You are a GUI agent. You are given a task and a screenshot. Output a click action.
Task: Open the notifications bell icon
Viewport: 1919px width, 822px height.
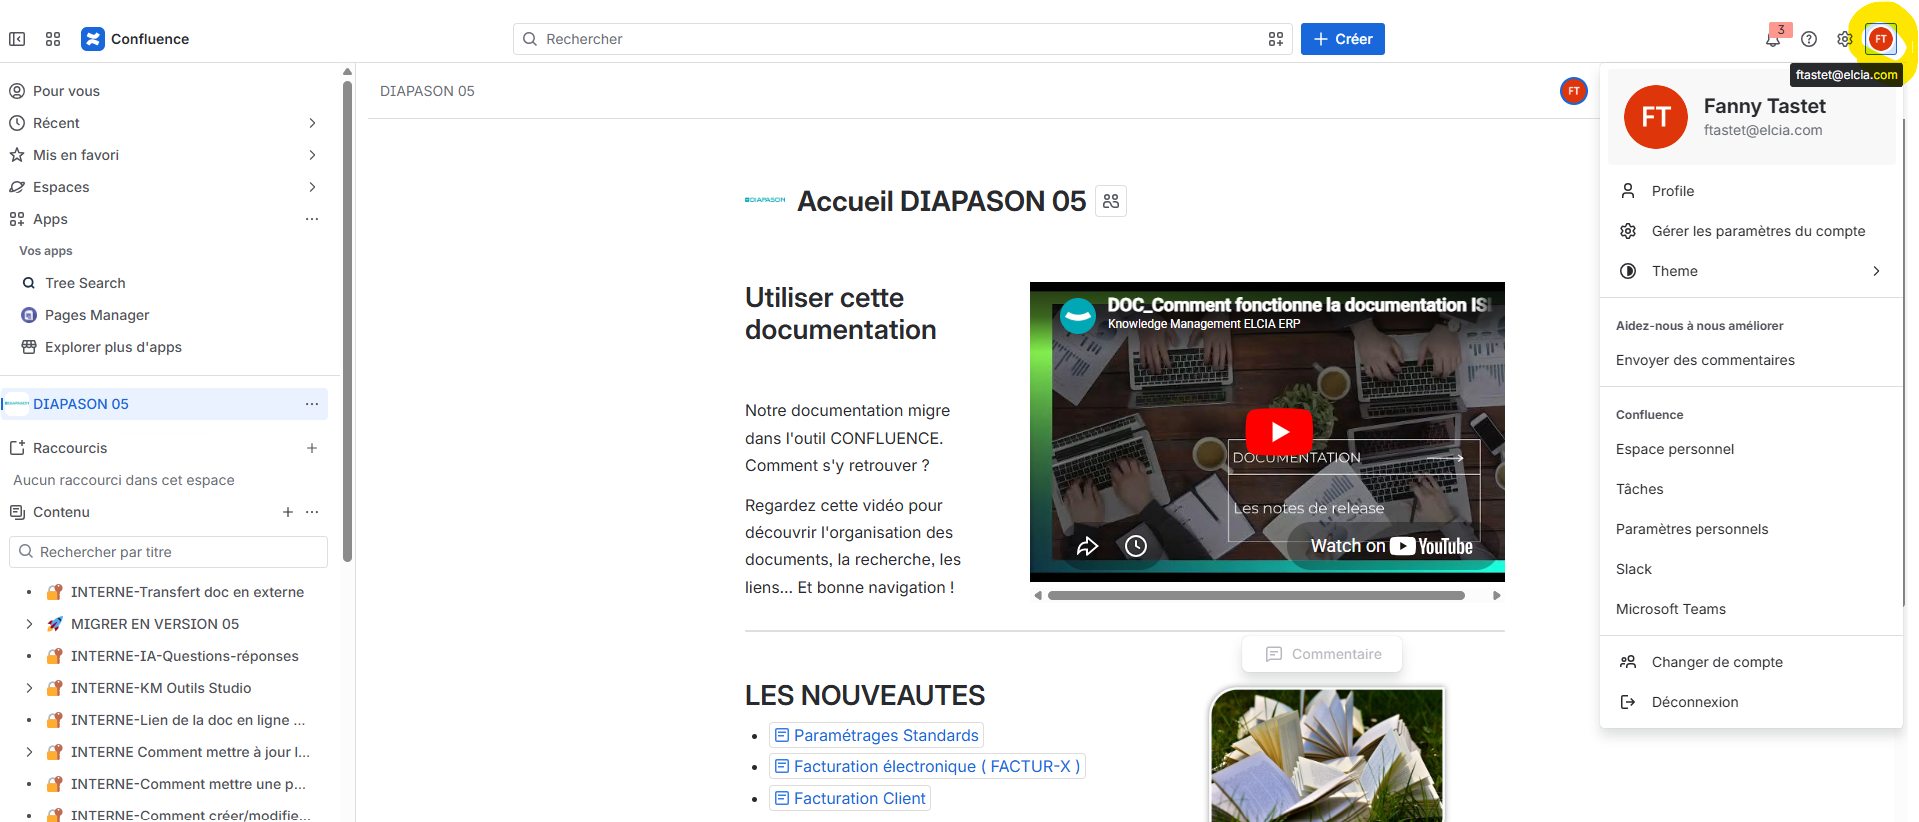(1773, 39)
